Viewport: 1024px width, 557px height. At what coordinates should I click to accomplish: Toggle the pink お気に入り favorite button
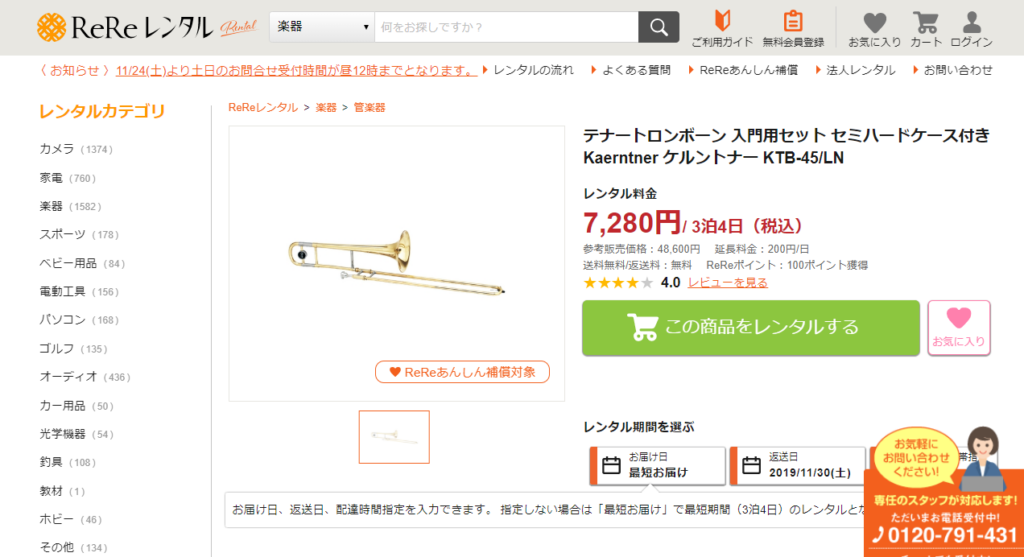coord(959,328)
